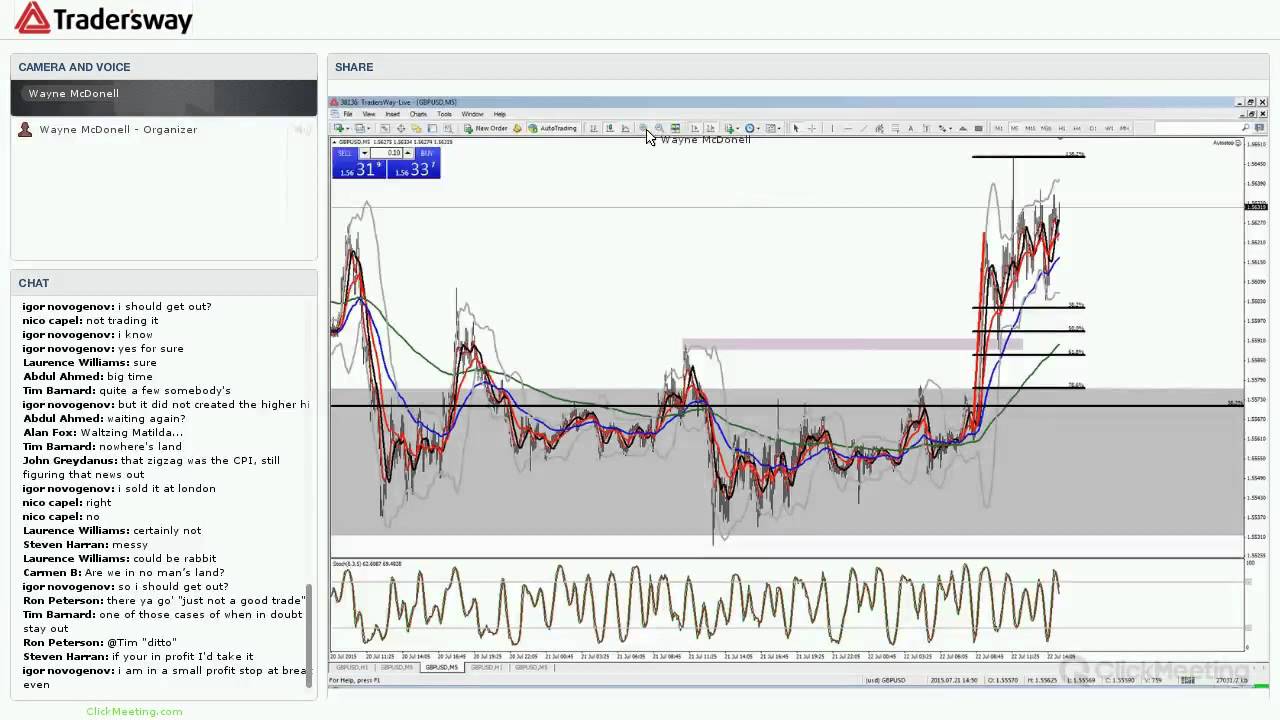Select the cursor arrow tool

[x=796, y=128]
